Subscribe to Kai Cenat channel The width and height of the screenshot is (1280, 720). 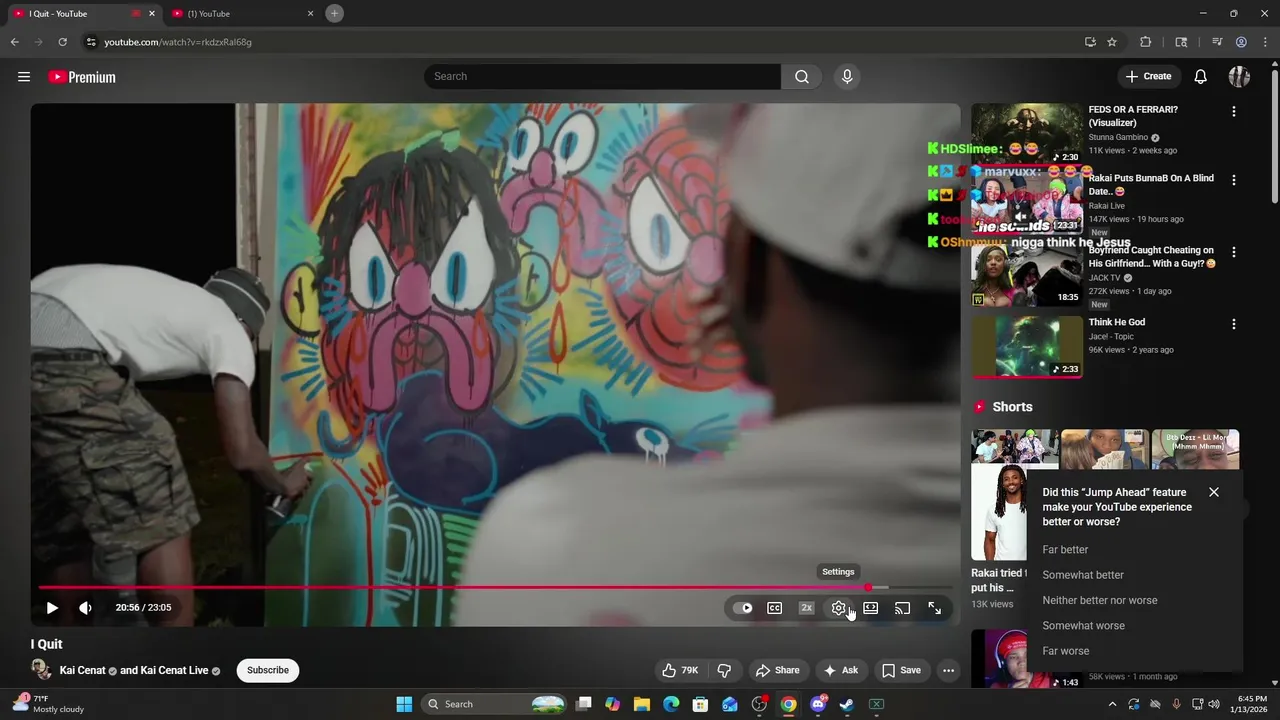coord(268,670)
